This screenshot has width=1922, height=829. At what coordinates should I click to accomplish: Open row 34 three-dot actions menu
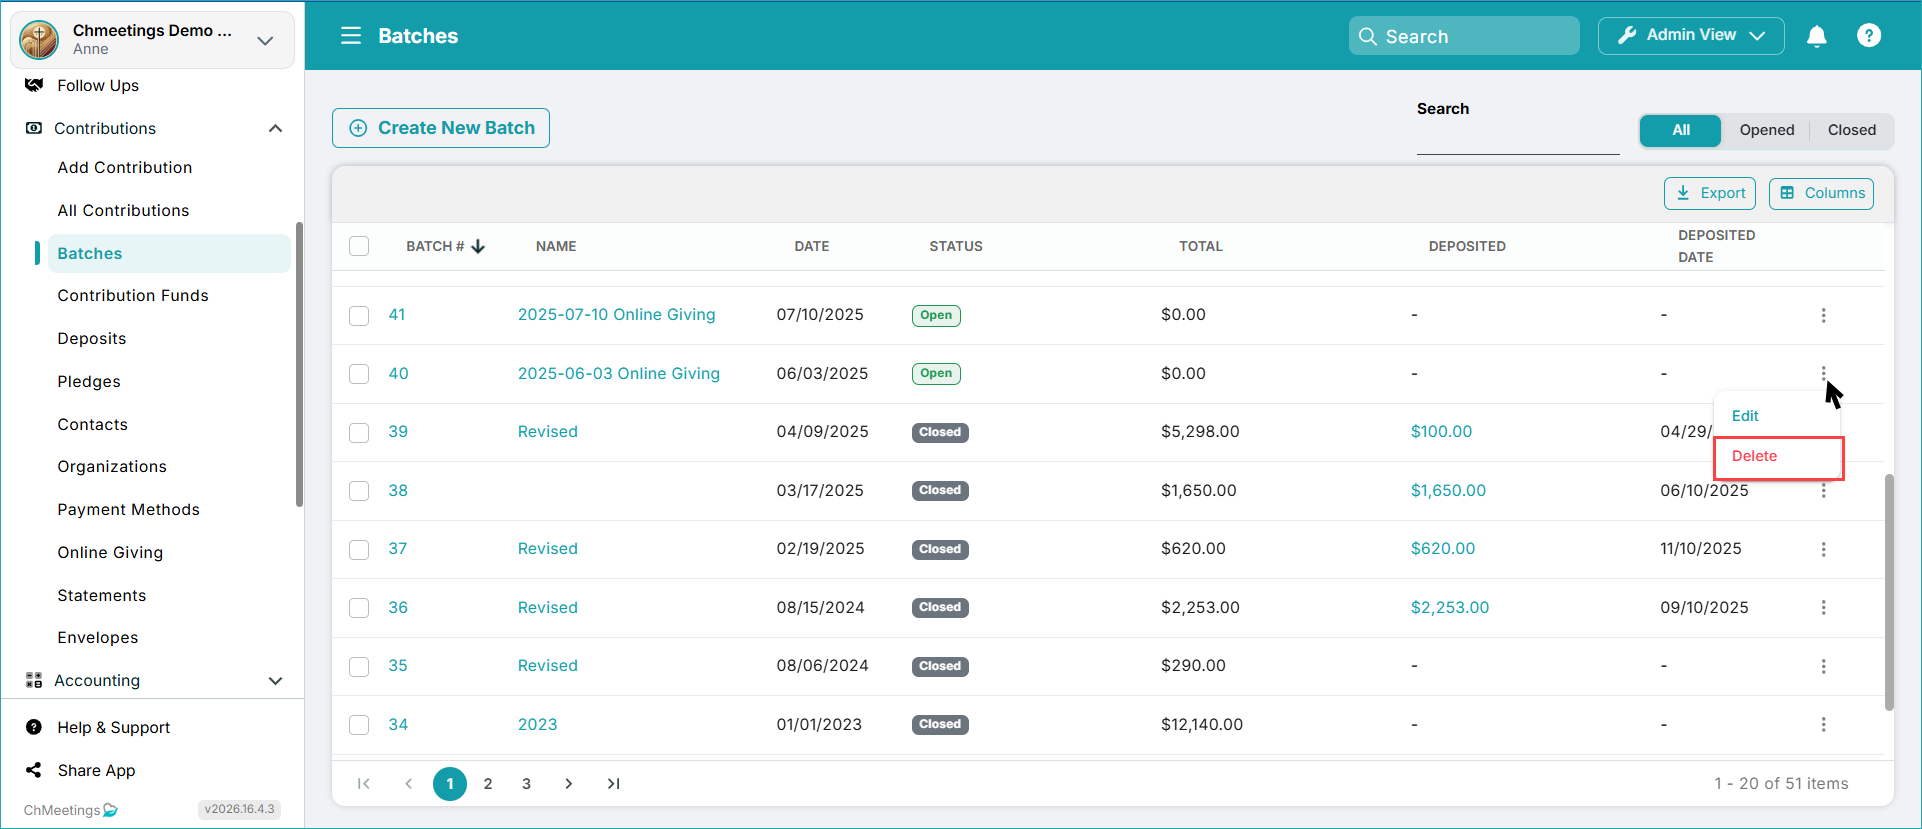pyautogui.click(x=1823, y=724)
